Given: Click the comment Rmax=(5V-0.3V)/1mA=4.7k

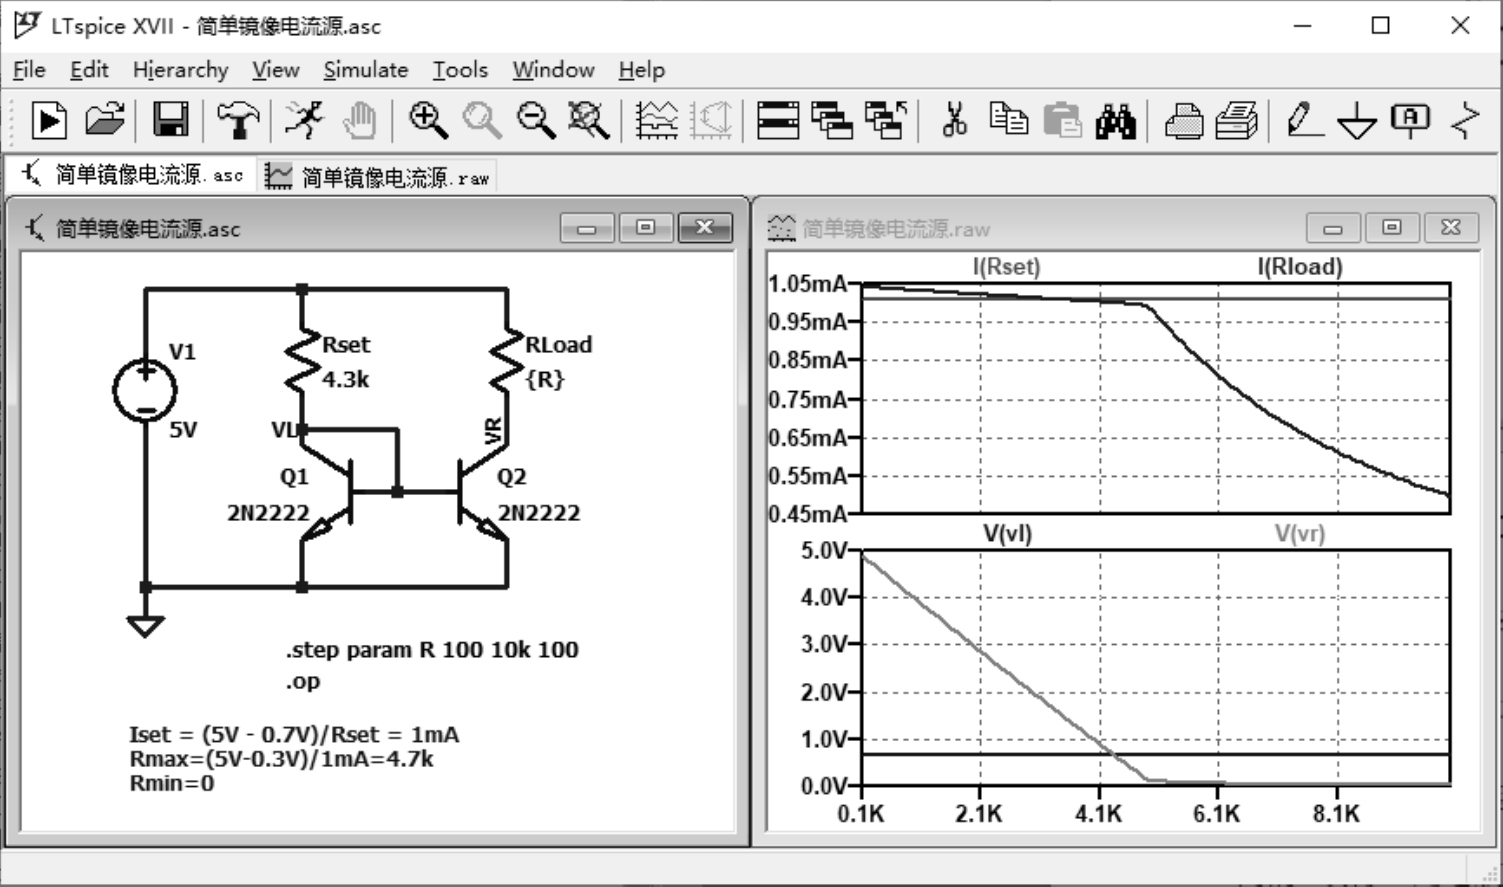Looking at the screenshot, I should tap(281, 759).
